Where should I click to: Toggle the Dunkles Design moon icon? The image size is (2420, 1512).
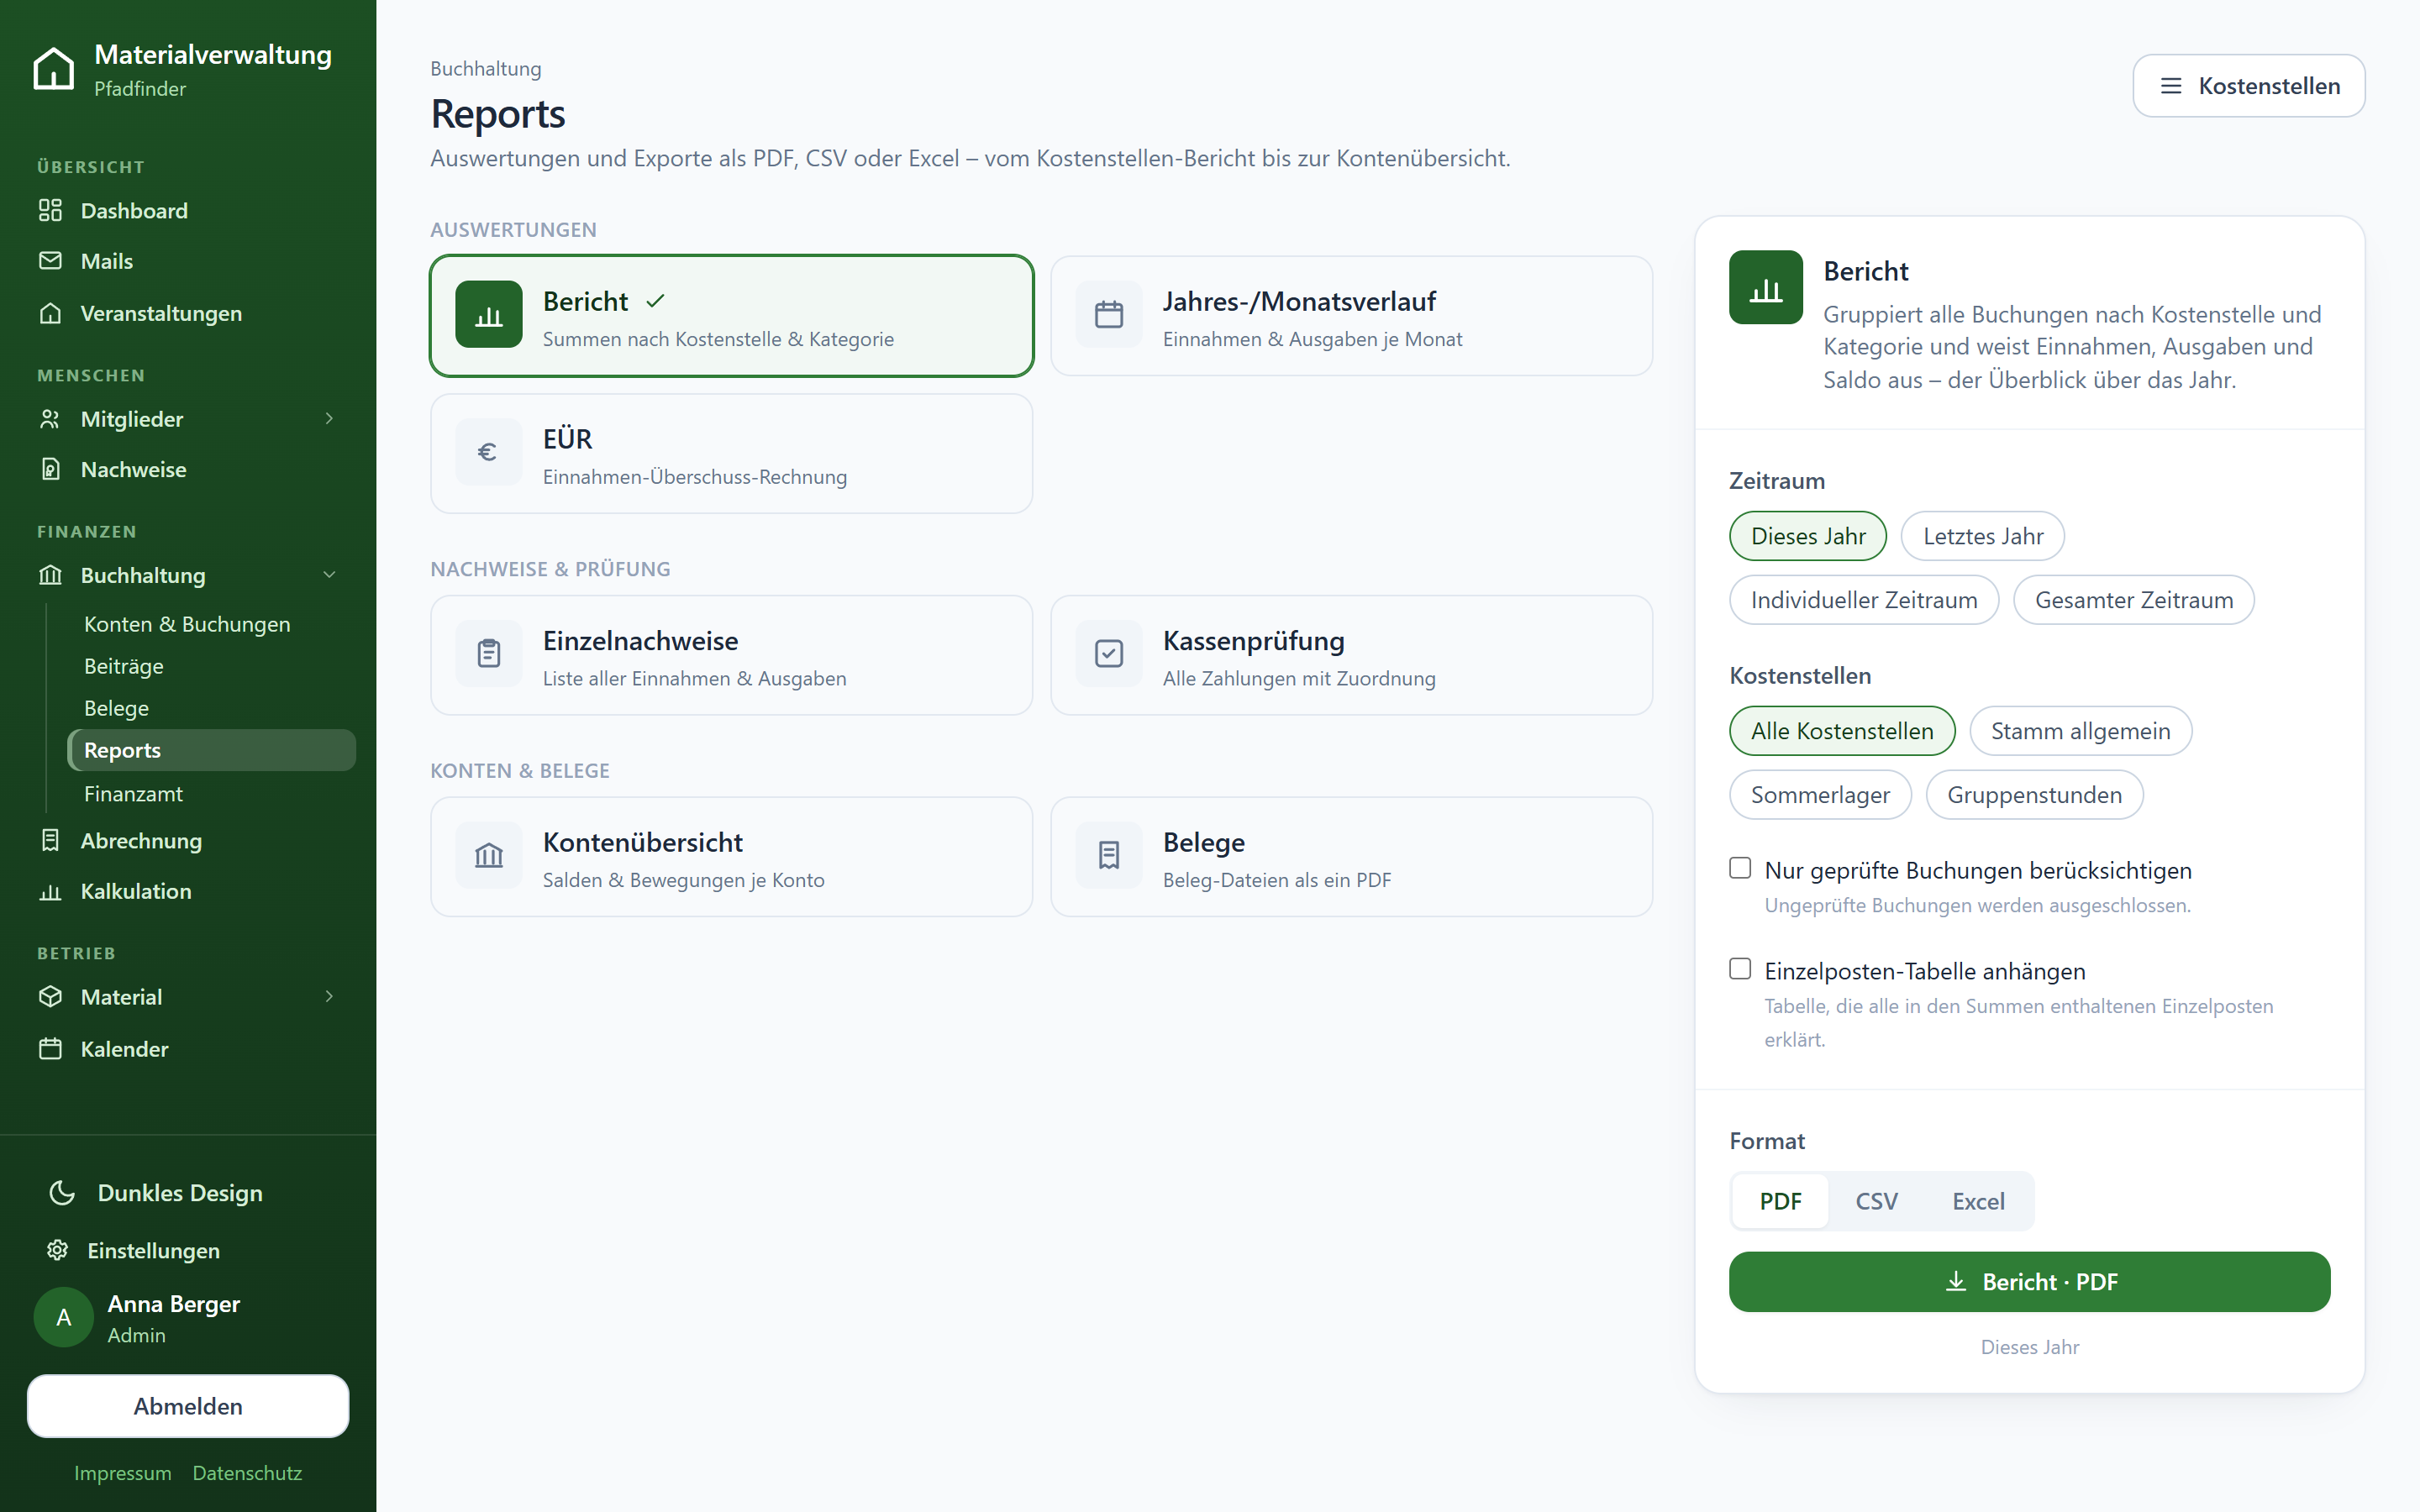point(62,1192)
